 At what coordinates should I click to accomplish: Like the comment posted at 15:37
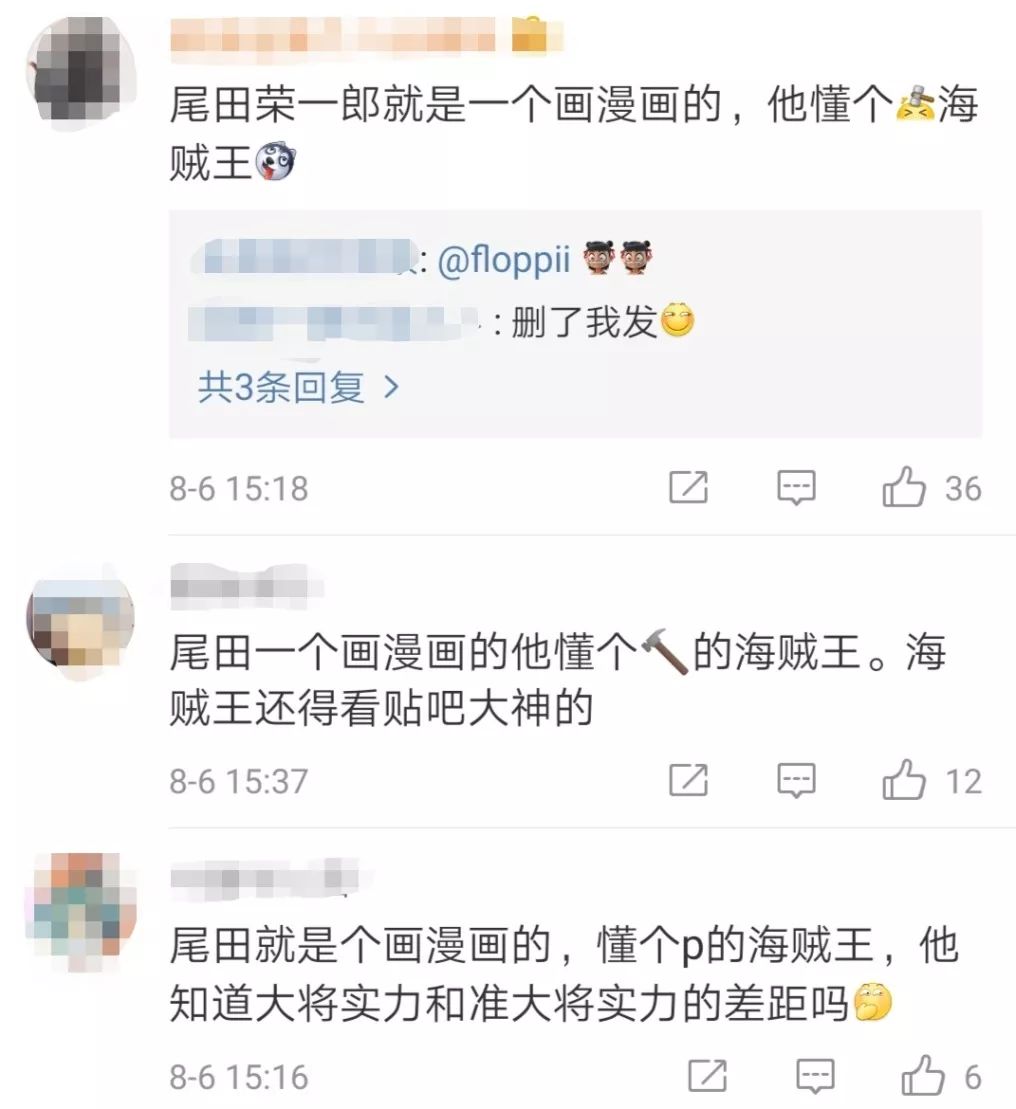coord(904,780)
